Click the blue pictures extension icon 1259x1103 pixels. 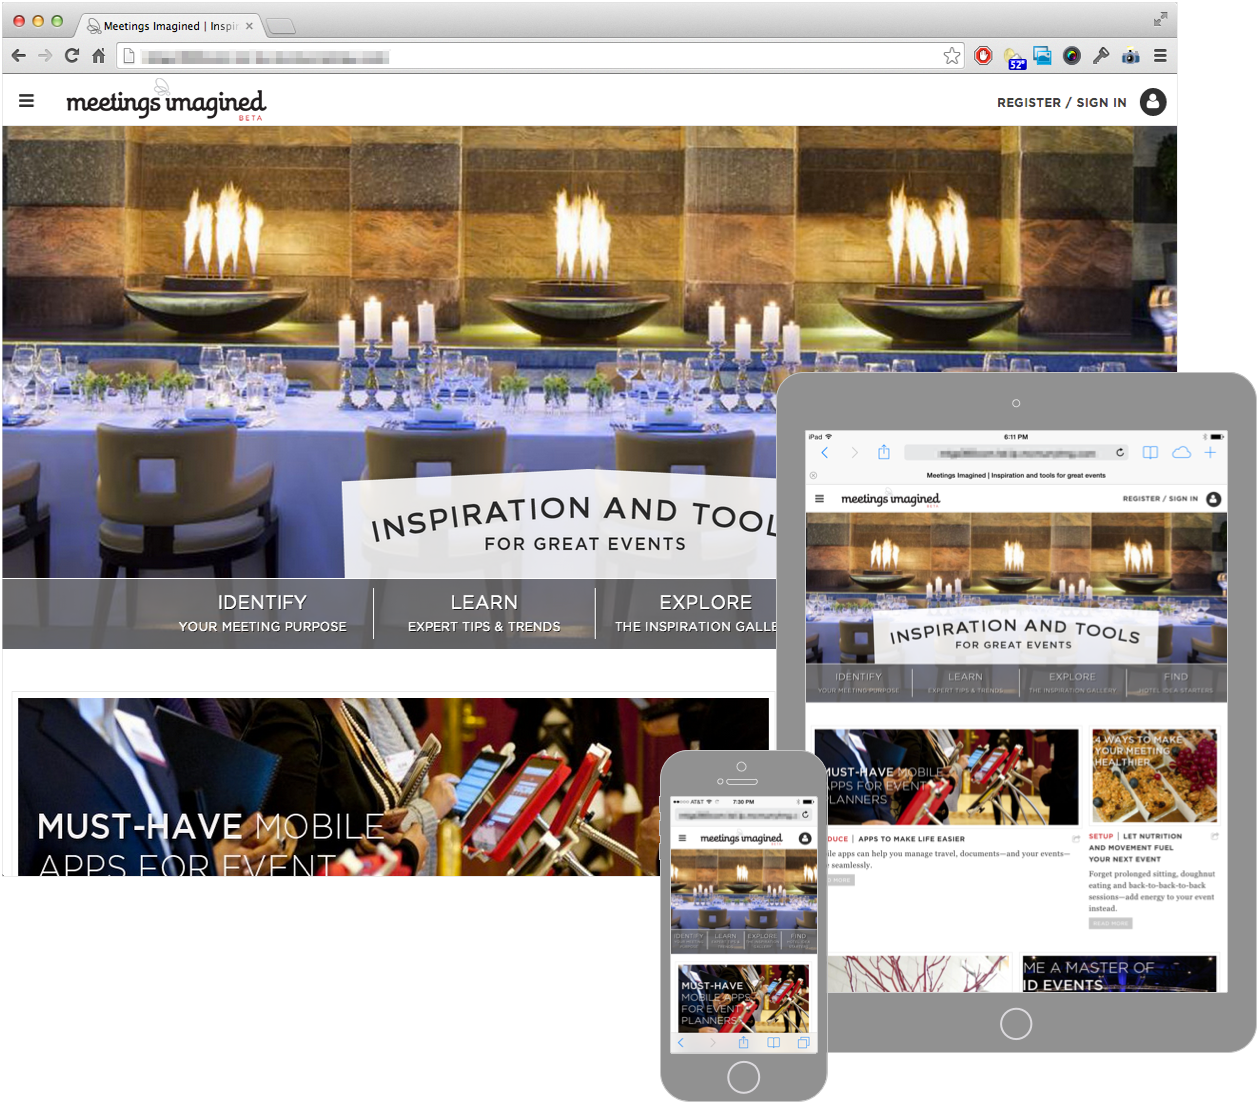click(x=1042, y=56)
